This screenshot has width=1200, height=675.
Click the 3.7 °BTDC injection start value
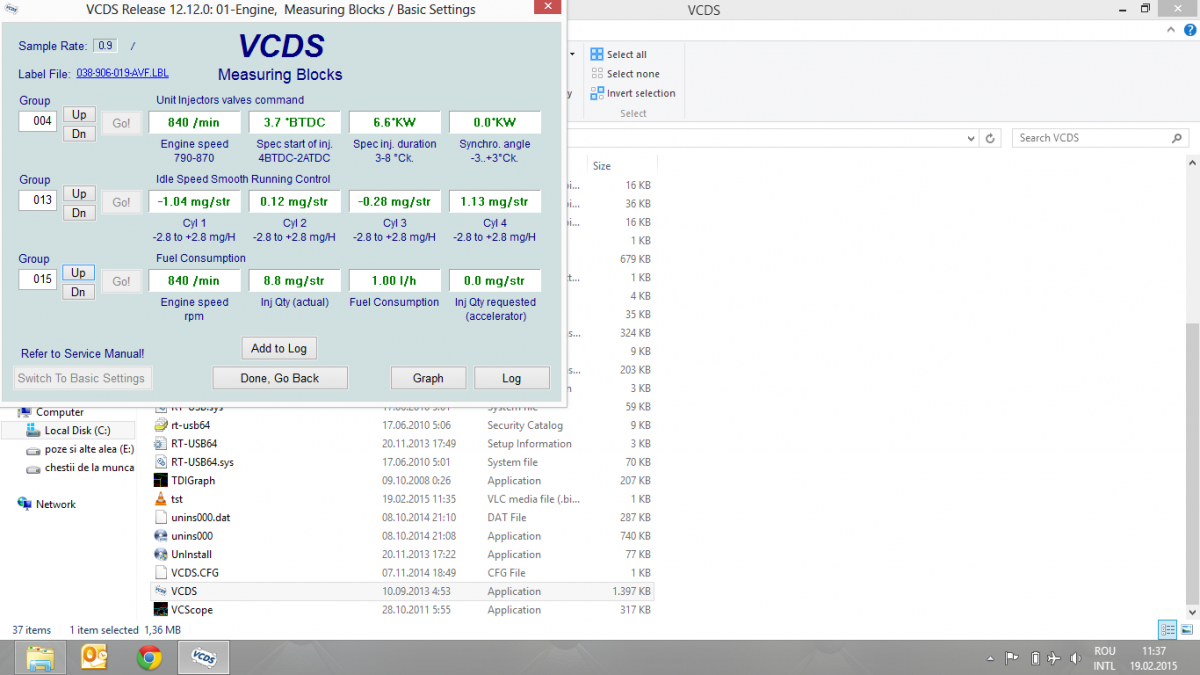[295, 122]
